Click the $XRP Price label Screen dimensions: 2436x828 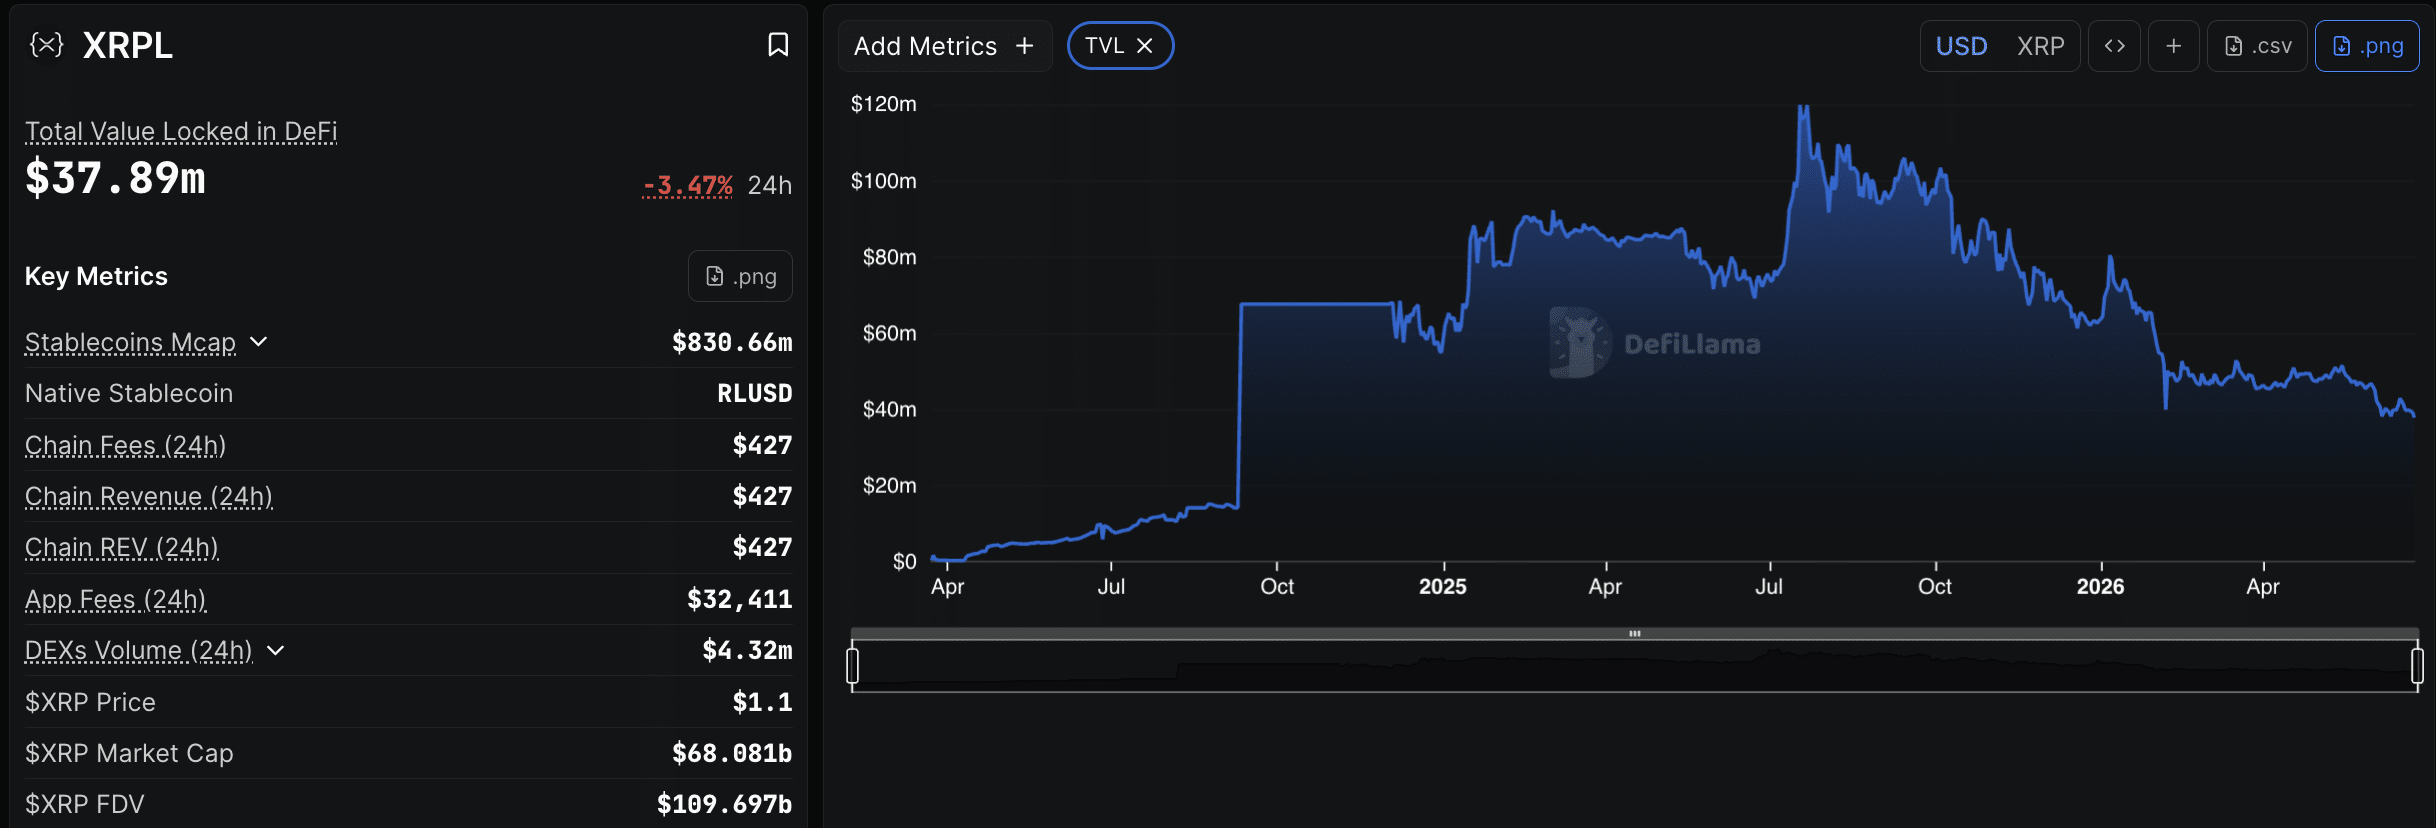click(x=90, y=702)
